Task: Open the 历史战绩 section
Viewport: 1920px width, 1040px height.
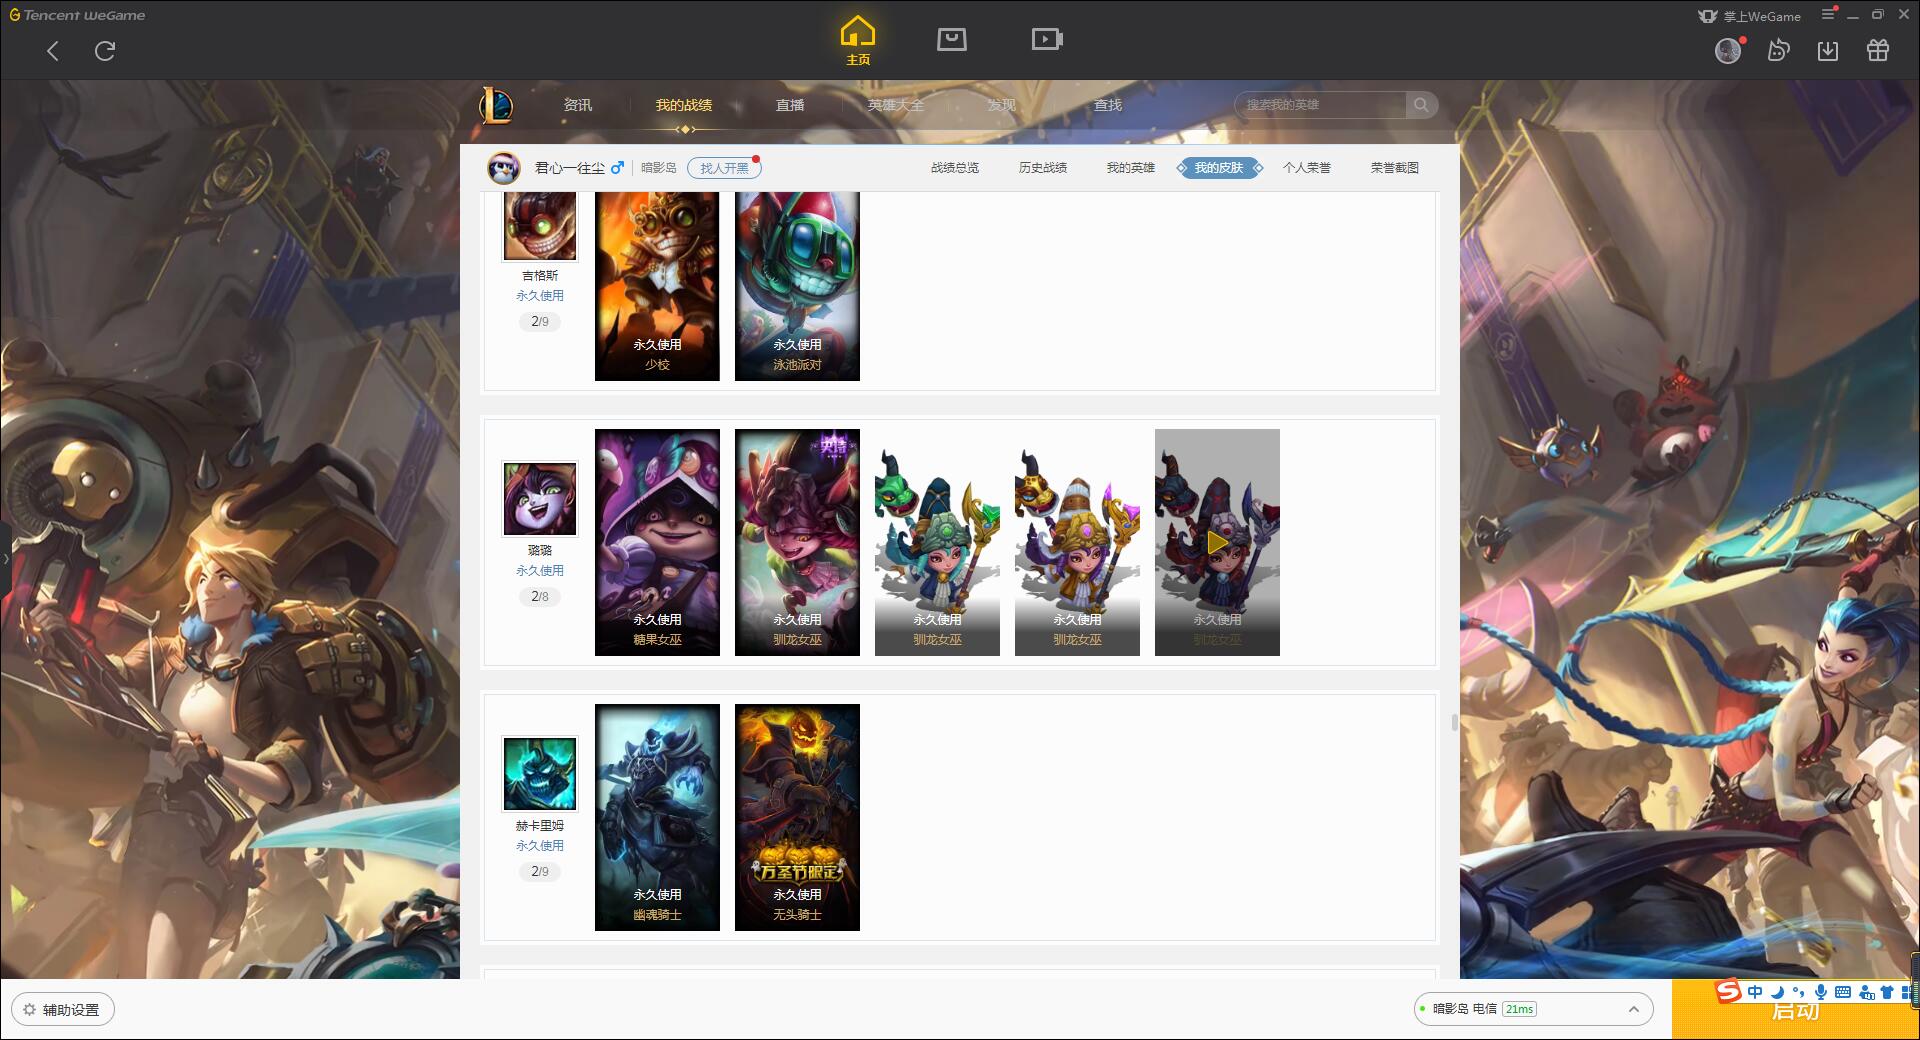Action: tap(1043, 168)
